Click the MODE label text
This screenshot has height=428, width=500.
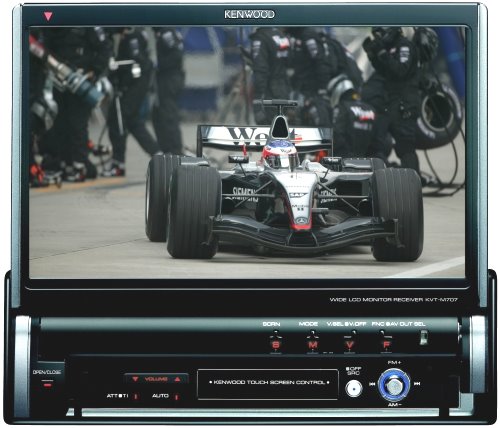tap(308, 324)
